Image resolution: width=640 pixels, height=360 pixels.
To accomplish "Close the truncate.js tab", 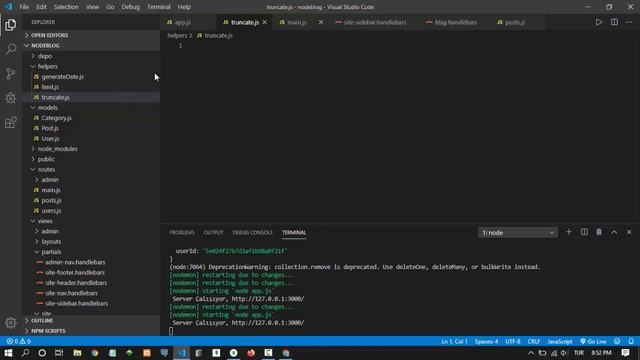I will (x=264, y=22).
